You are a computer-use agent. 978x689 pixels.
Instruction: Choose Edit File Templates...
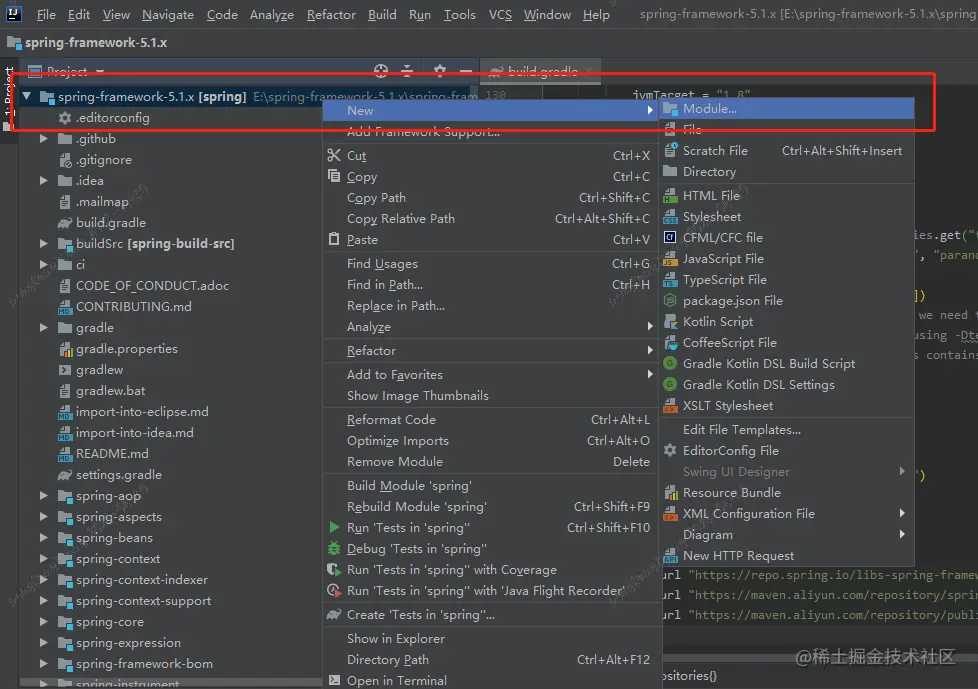tap(788, 430)
